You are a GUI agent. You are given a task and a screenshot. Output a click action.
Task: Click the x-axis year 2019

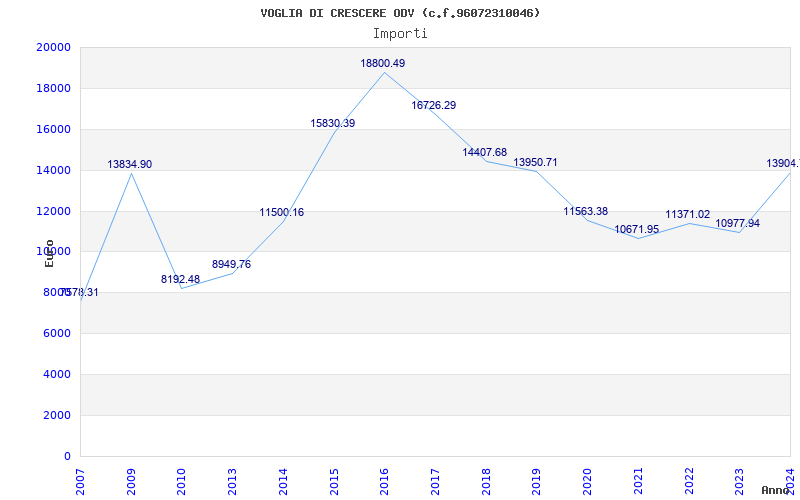point(536,482)
